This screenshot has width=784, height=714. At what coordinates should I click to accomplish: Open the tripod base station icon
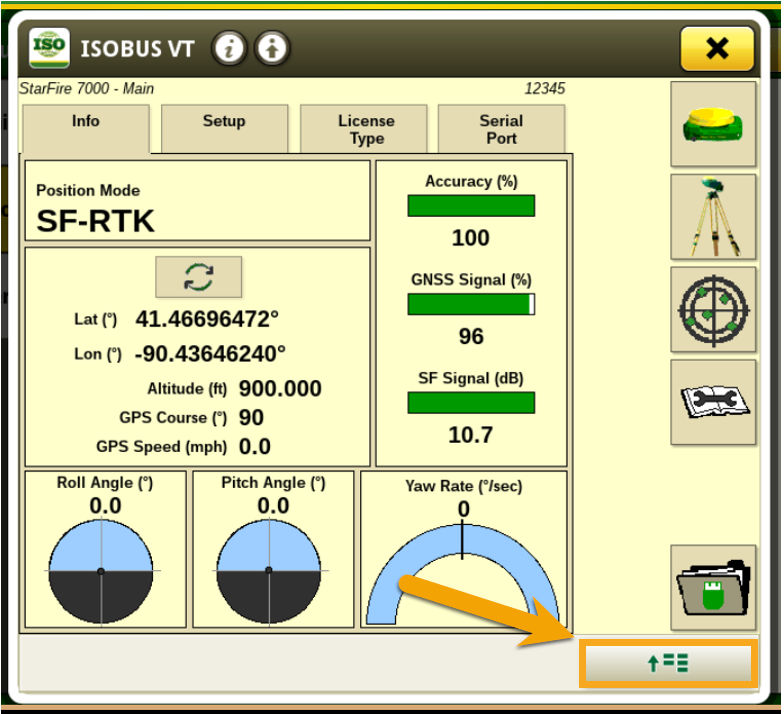tap(713, 216)
